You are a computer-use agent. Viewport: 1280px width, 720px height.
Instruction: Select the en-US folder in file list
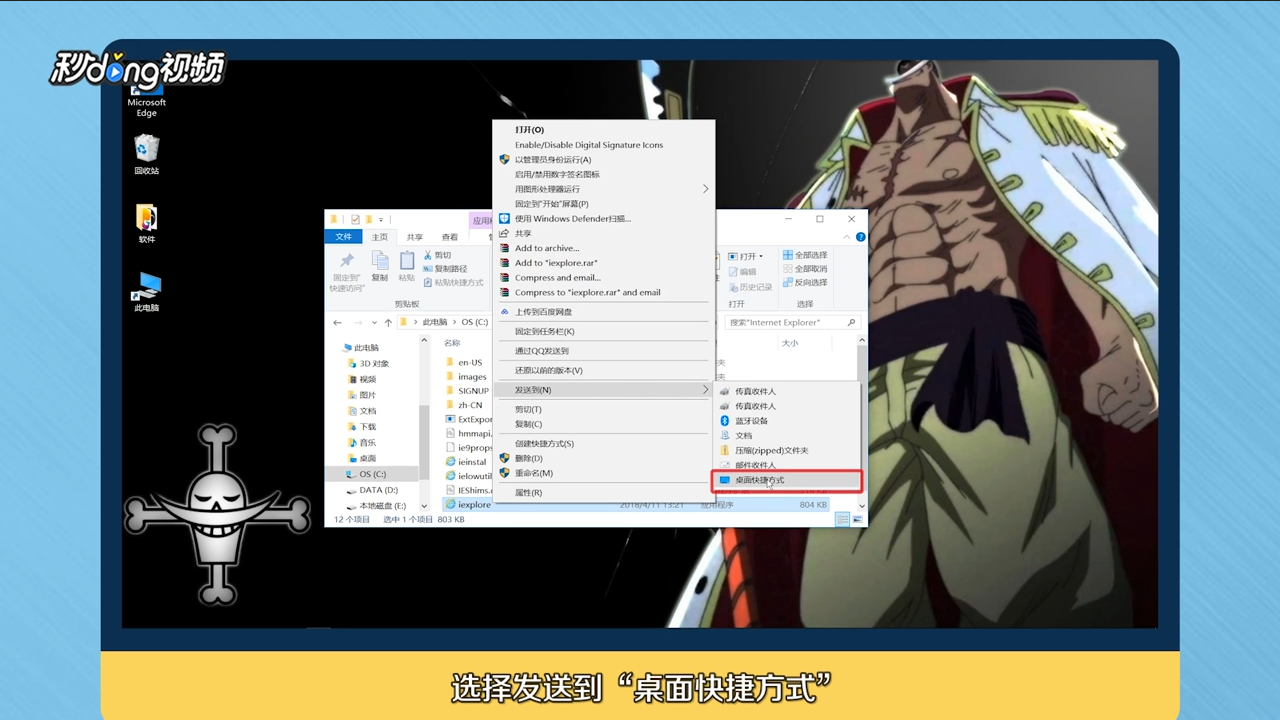(464, 362)
